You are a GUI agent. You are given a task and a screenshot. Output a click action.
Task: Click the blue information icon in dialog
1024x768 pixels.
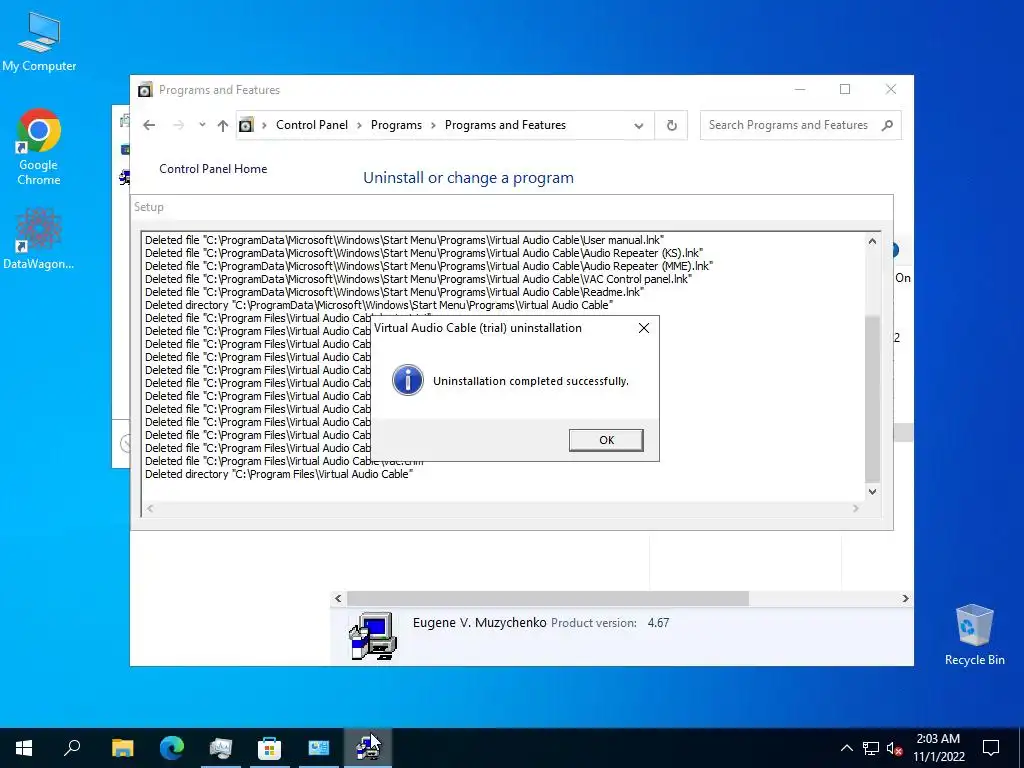[408, 381]
